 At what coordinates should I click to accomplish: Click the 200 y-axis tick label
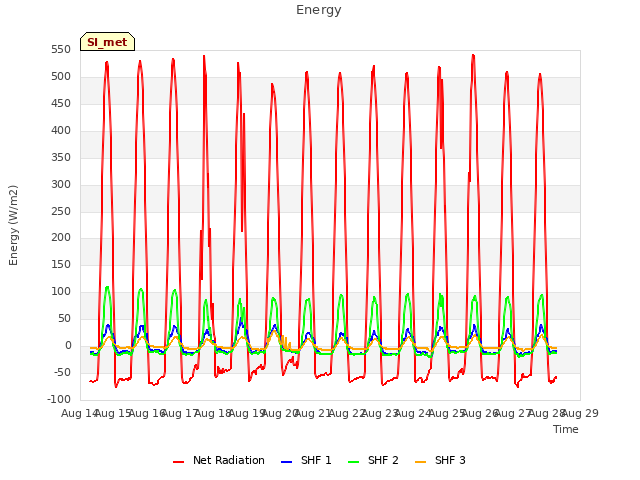pos(61,238)
